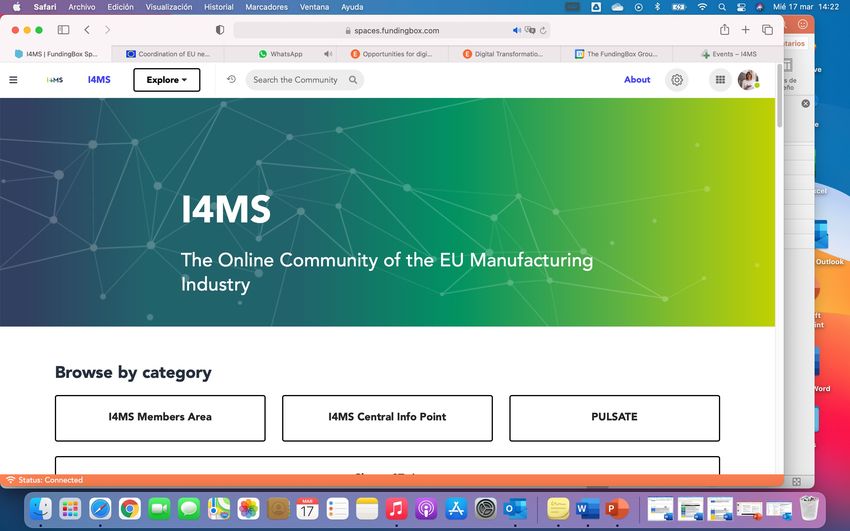Image resolution: width=850 pixels, height=531 pixels.
Task: Open Microsoft Outlook from the Dock
Action: [x=515, y=509]
